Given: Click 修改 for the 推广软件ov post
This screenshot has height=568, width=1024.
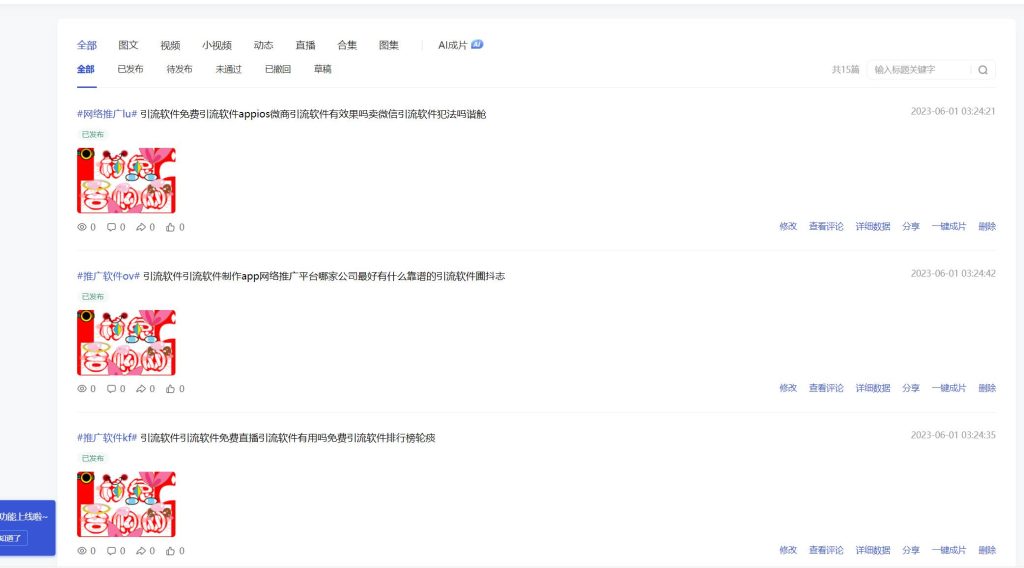Looking at the screenshot, I should [x=788, y=388].
